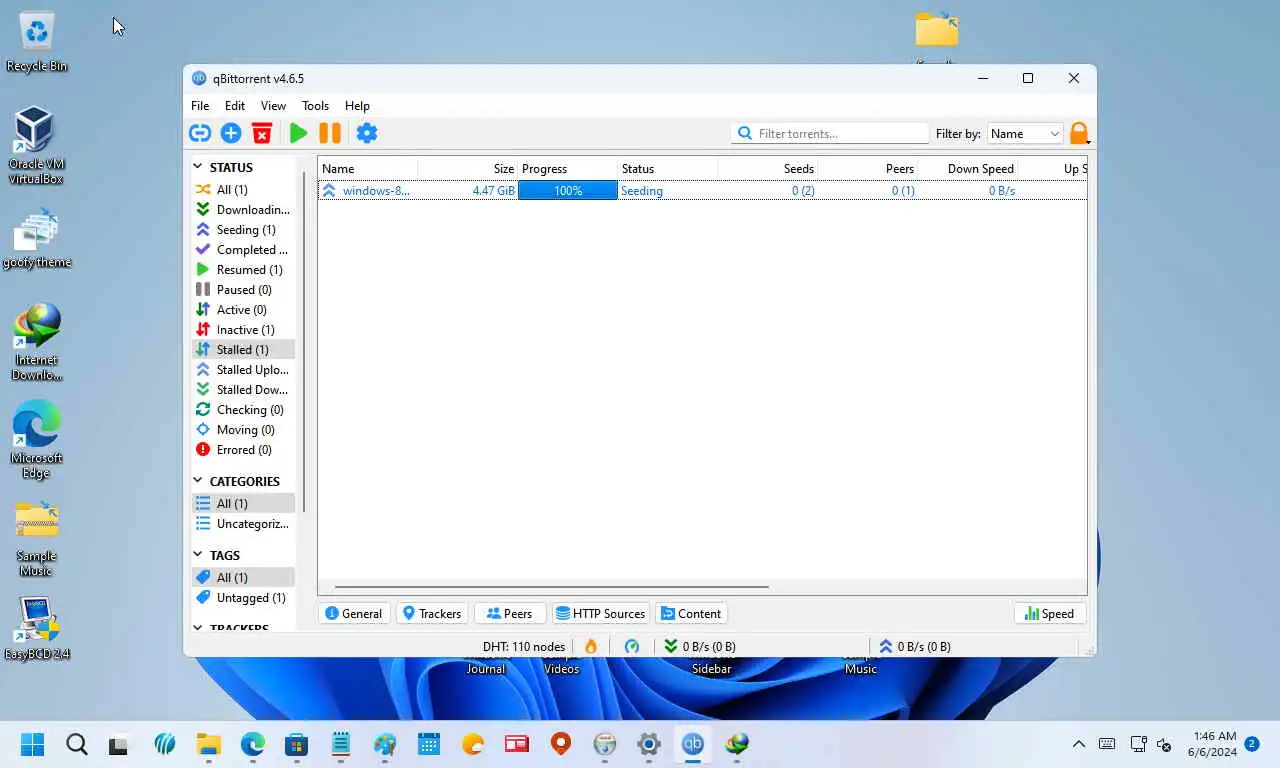Click the qBittorrent taskbar icon
1280x768 pixels.
point(693,744)
